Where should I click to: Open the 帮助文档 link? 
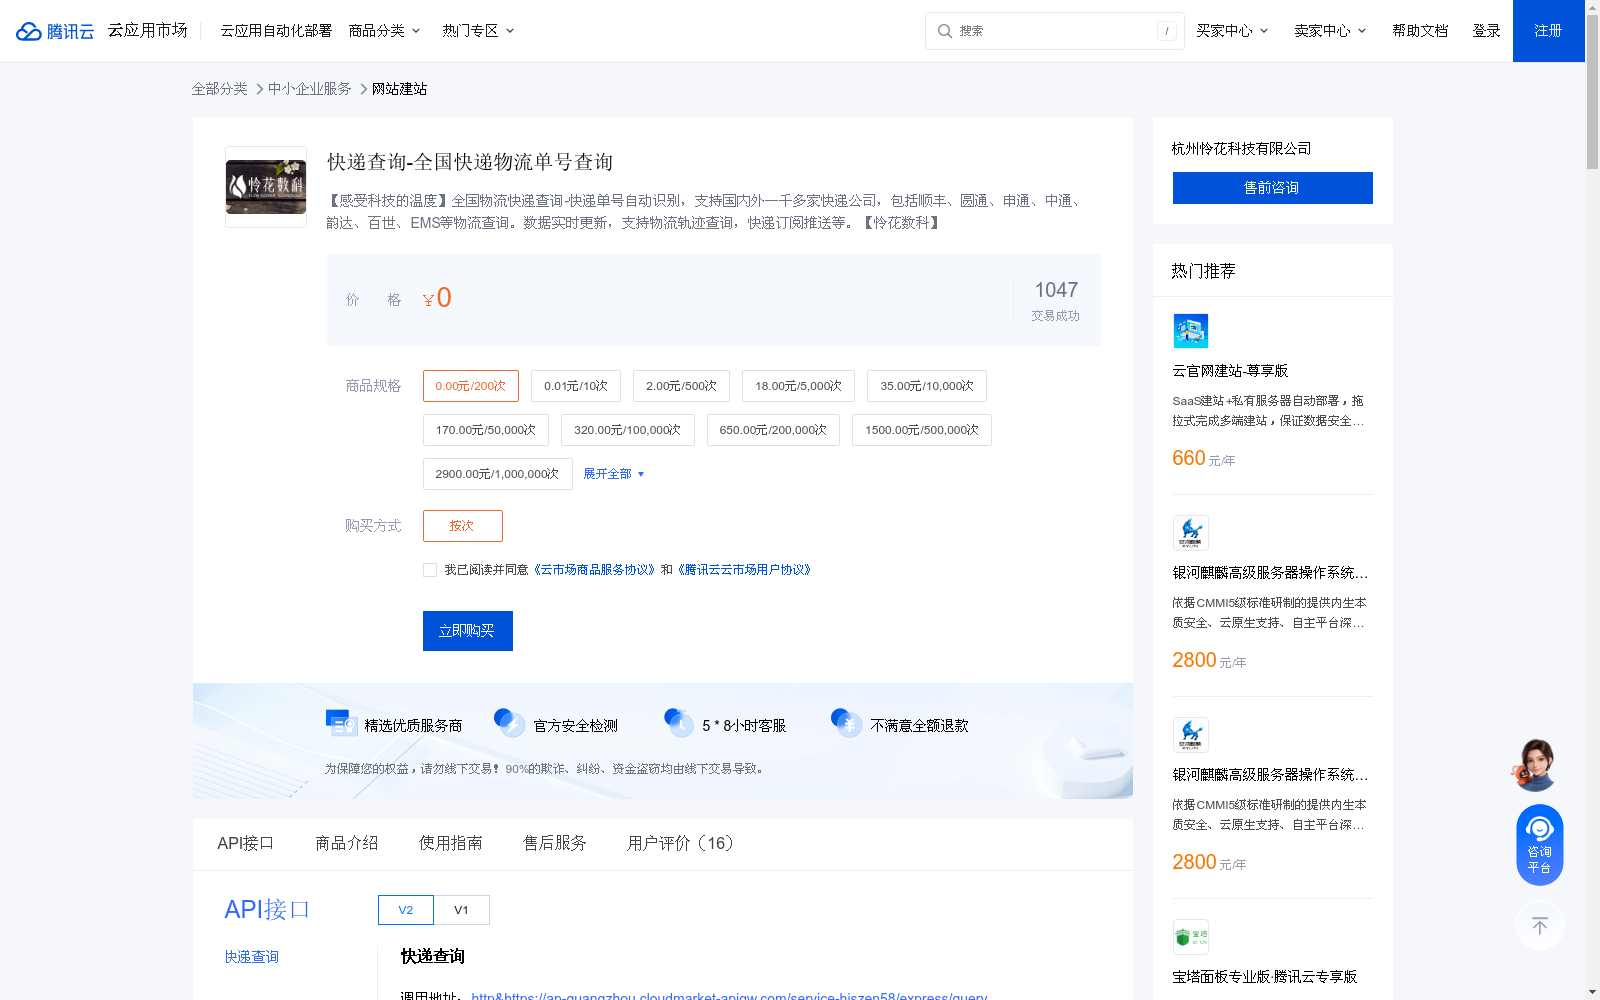(x=1420, y=31)
